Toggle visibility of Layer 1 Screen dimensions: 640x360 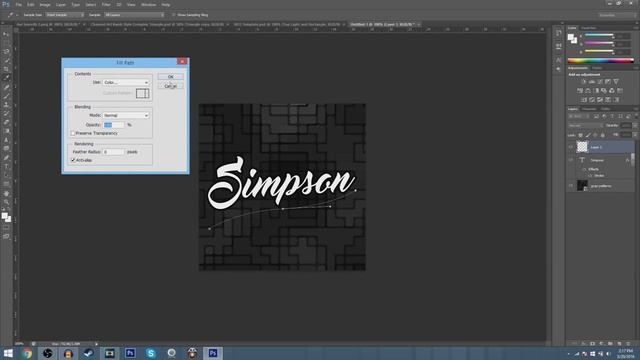[571, 147]
